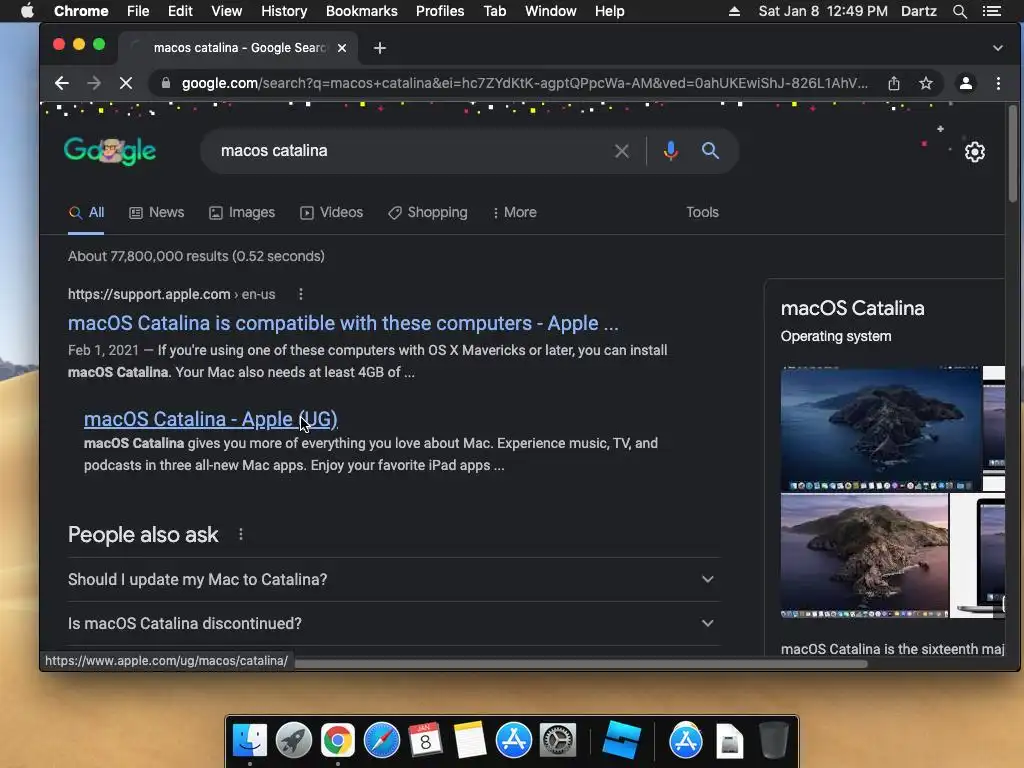1024x768 pixels.
Task: Start voice search microphone
Action: (671, 151)
